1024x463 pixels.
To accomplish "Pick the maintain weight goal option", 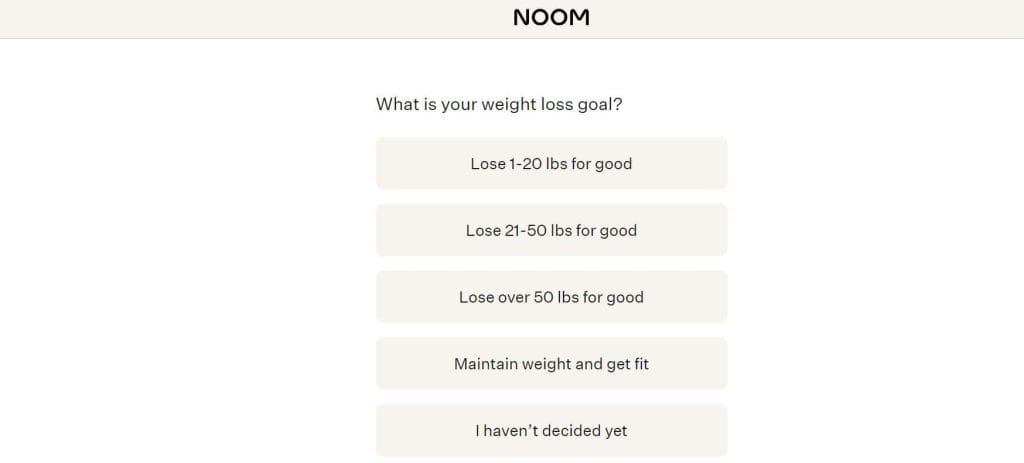I will [x=551, y=364].
